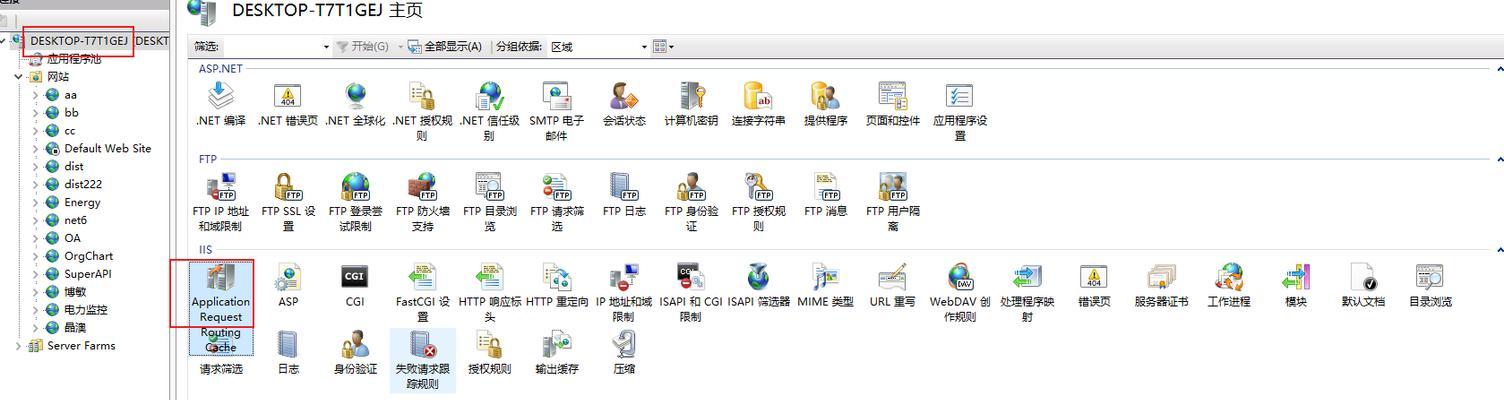
Task: Open FTP 消息 feature
Action: point(825,195)
